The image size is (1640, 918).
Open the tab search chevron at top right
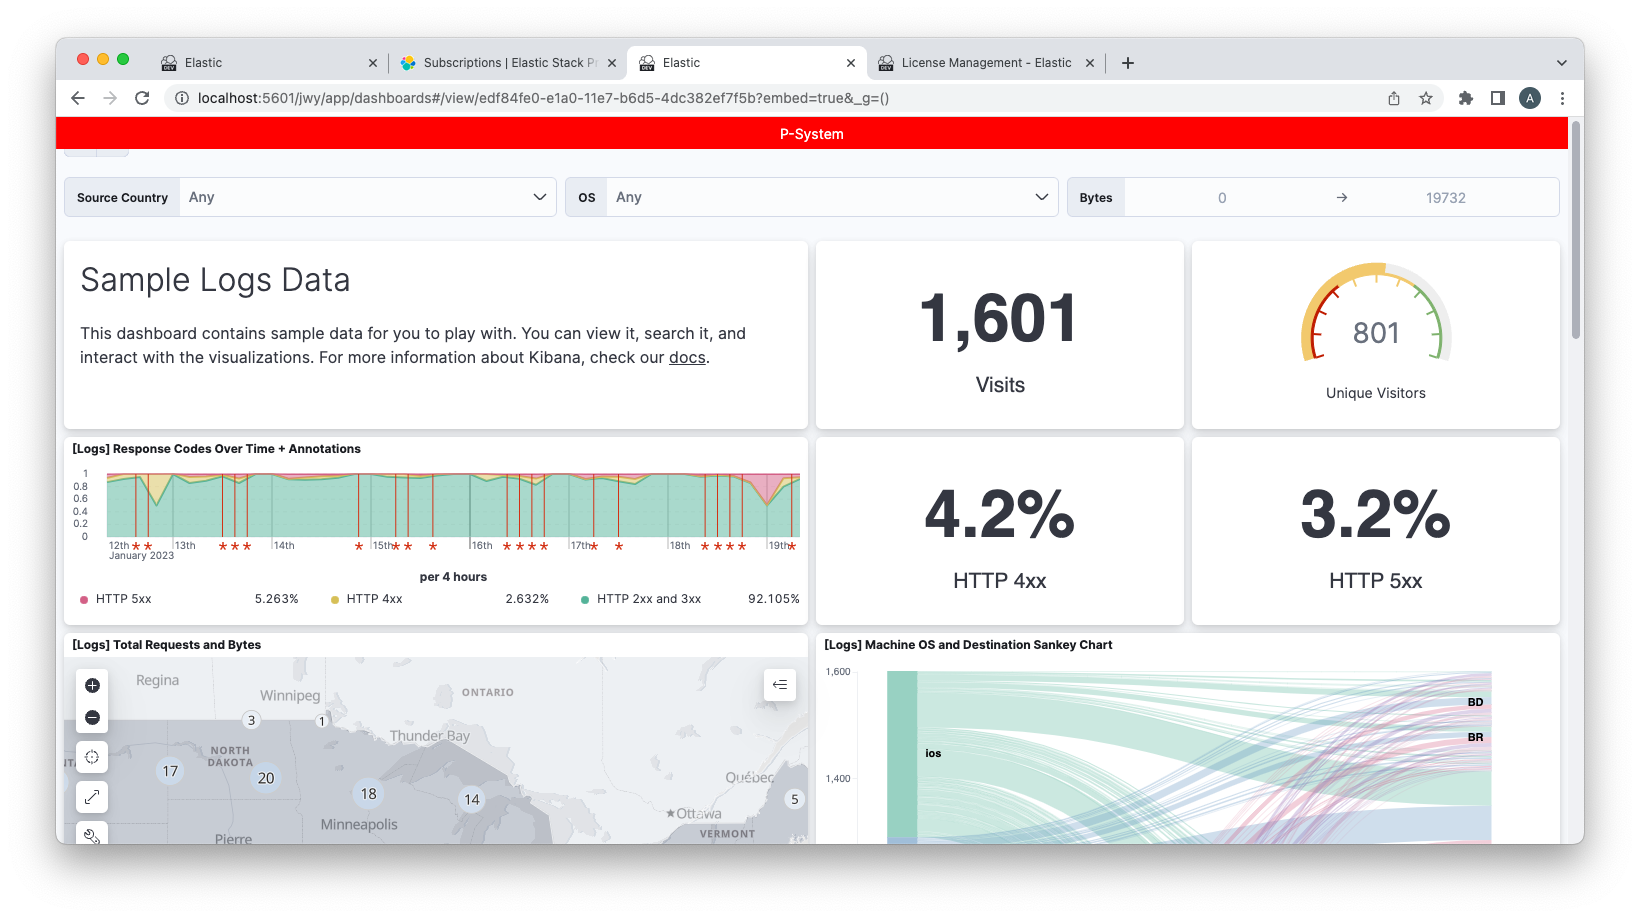1561,62
